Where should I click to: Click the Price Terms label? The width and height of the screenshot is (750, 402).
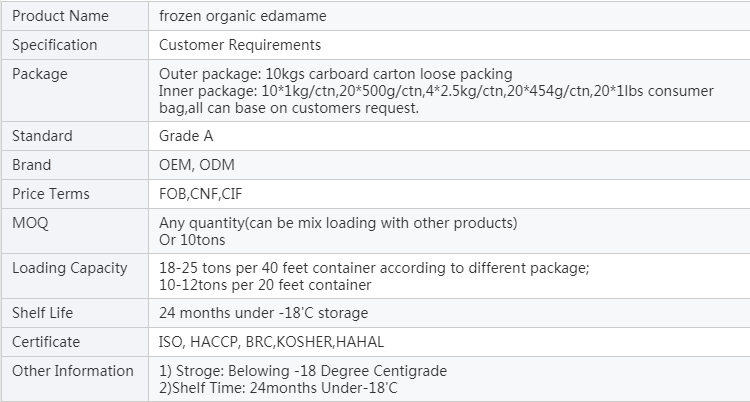51,194
